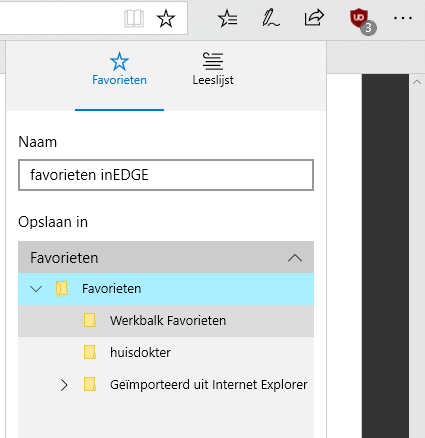The image size is (425, 438).
Task: Open the web note pen icon
Action: 270,18
